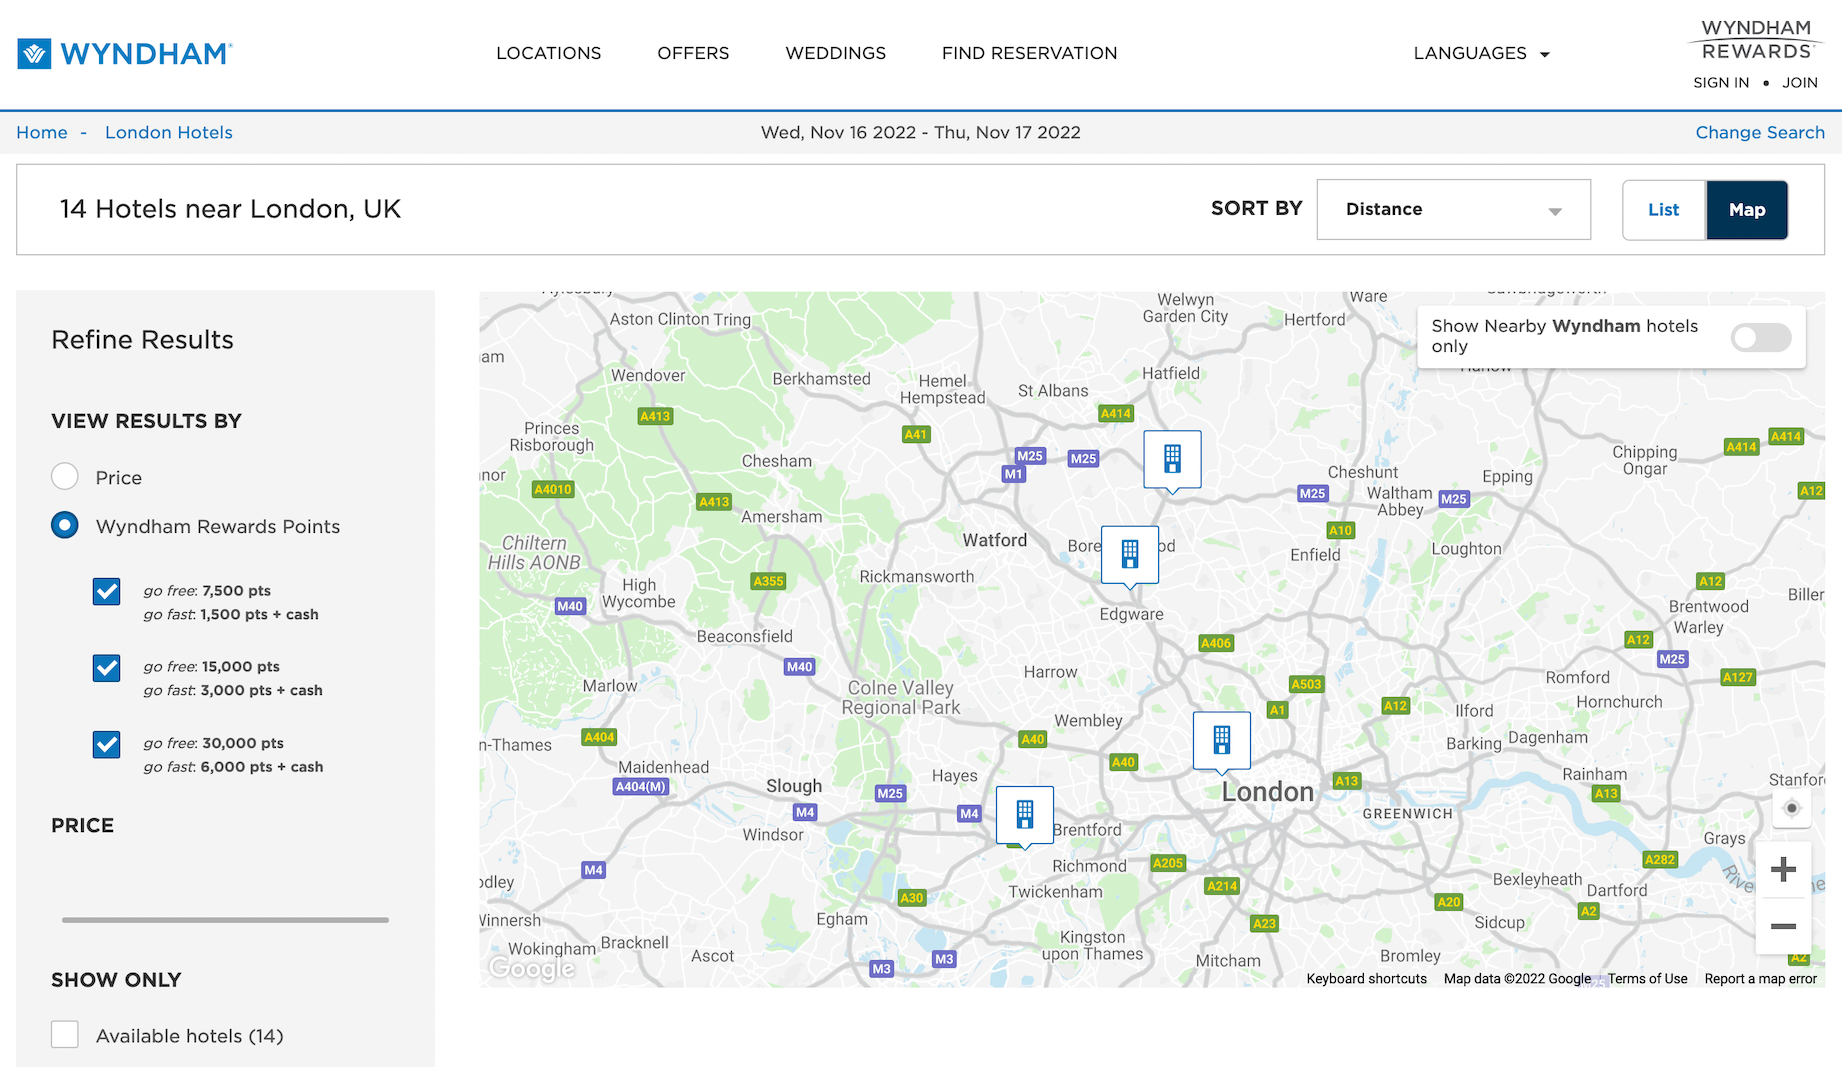The width and height of the screenshot is (1842, 1067).
Task: Open Find Reservation
Action: click(x=1029, y=53)
